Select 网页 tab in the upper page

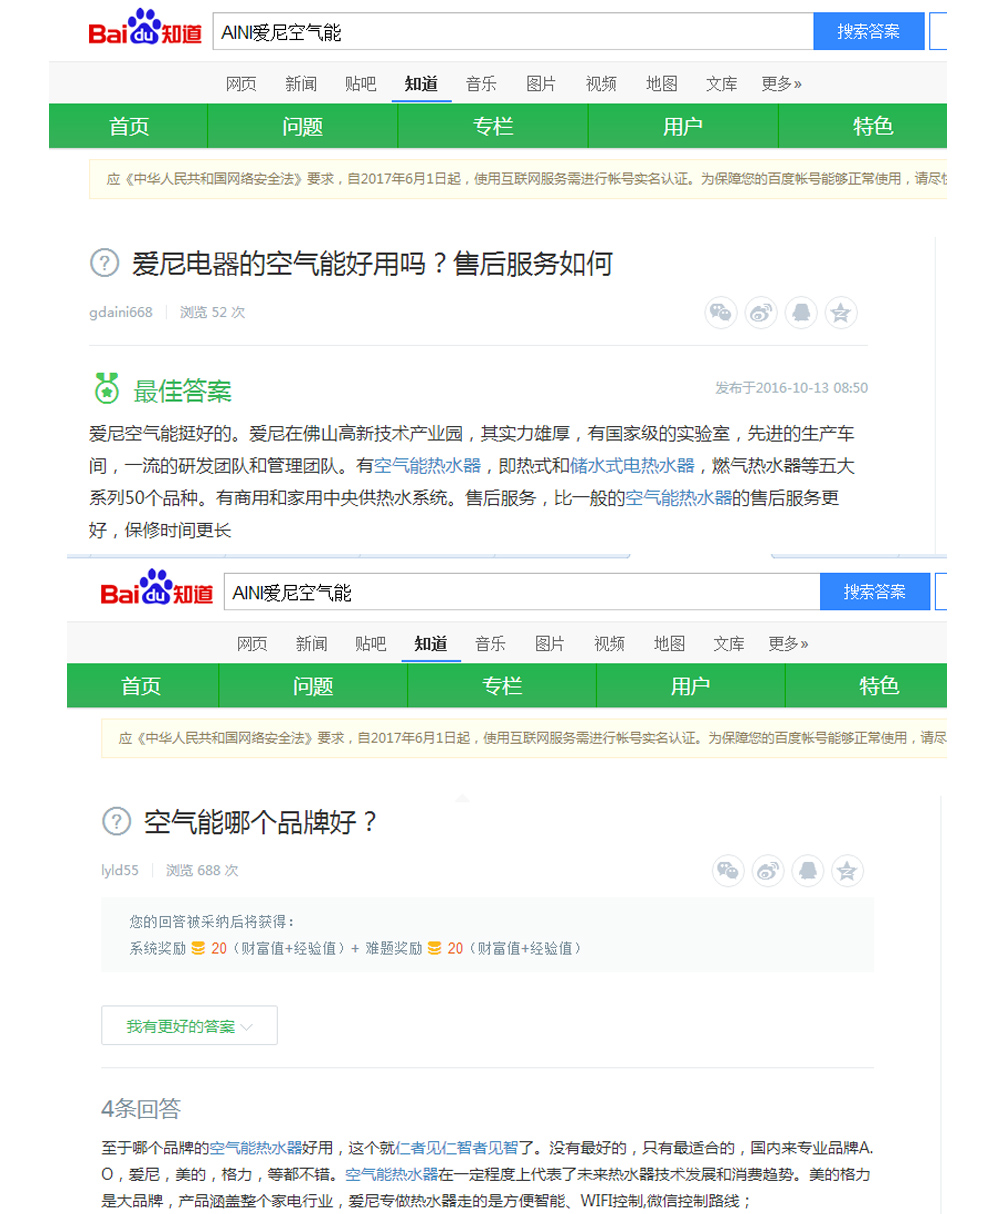(241, 84)
